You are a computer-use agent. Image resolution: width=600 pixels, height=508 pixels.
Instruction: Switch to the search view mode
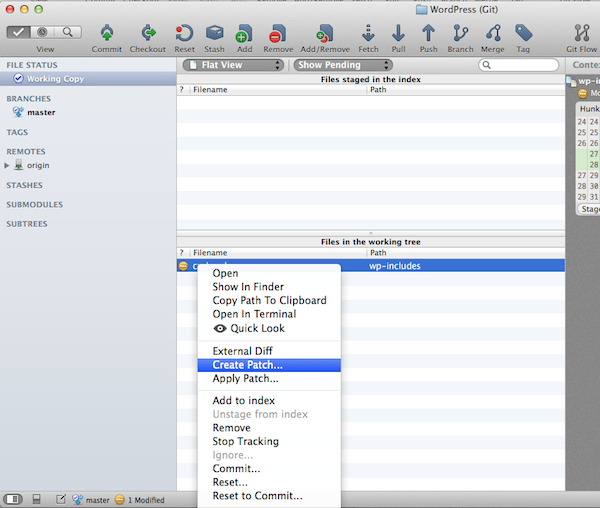coord(68,31)
